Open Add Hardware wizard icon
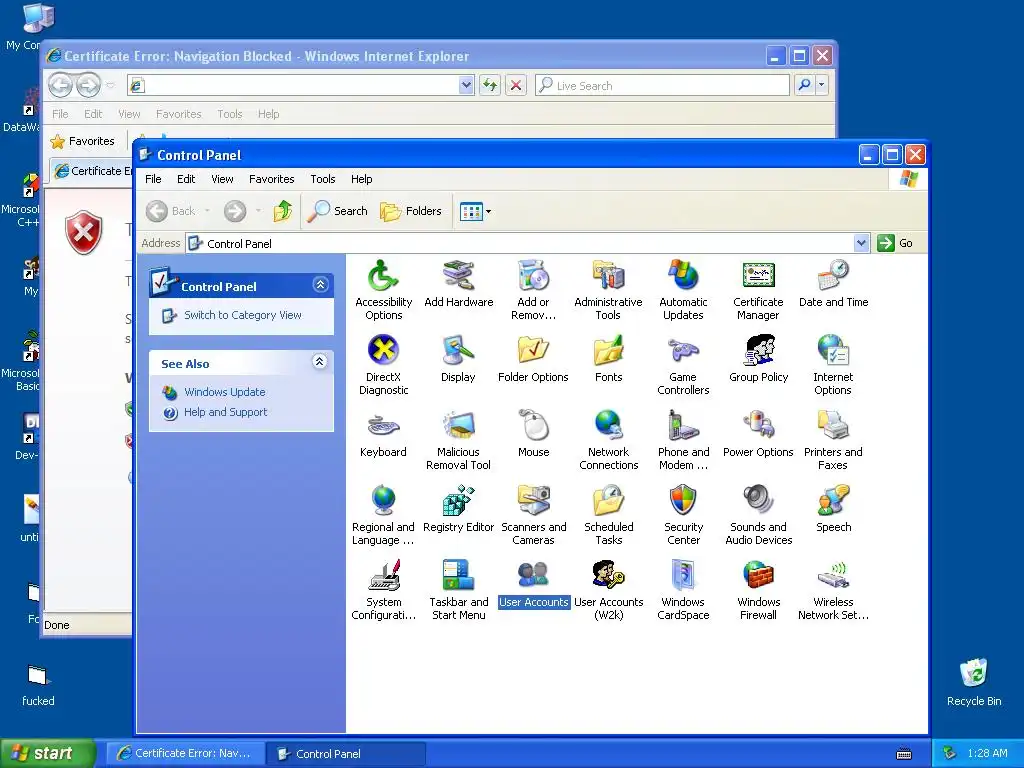1024x768 pixels. tap(458, 283)
